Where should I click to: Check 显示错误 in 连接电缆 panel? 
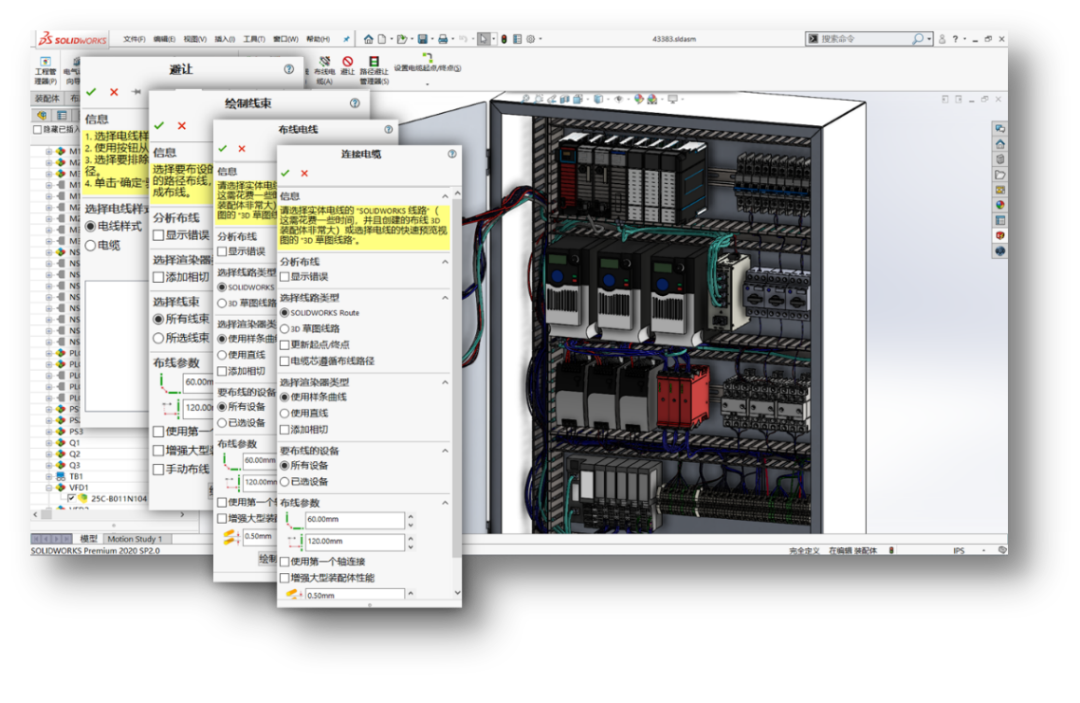click(x=284, y=277)
